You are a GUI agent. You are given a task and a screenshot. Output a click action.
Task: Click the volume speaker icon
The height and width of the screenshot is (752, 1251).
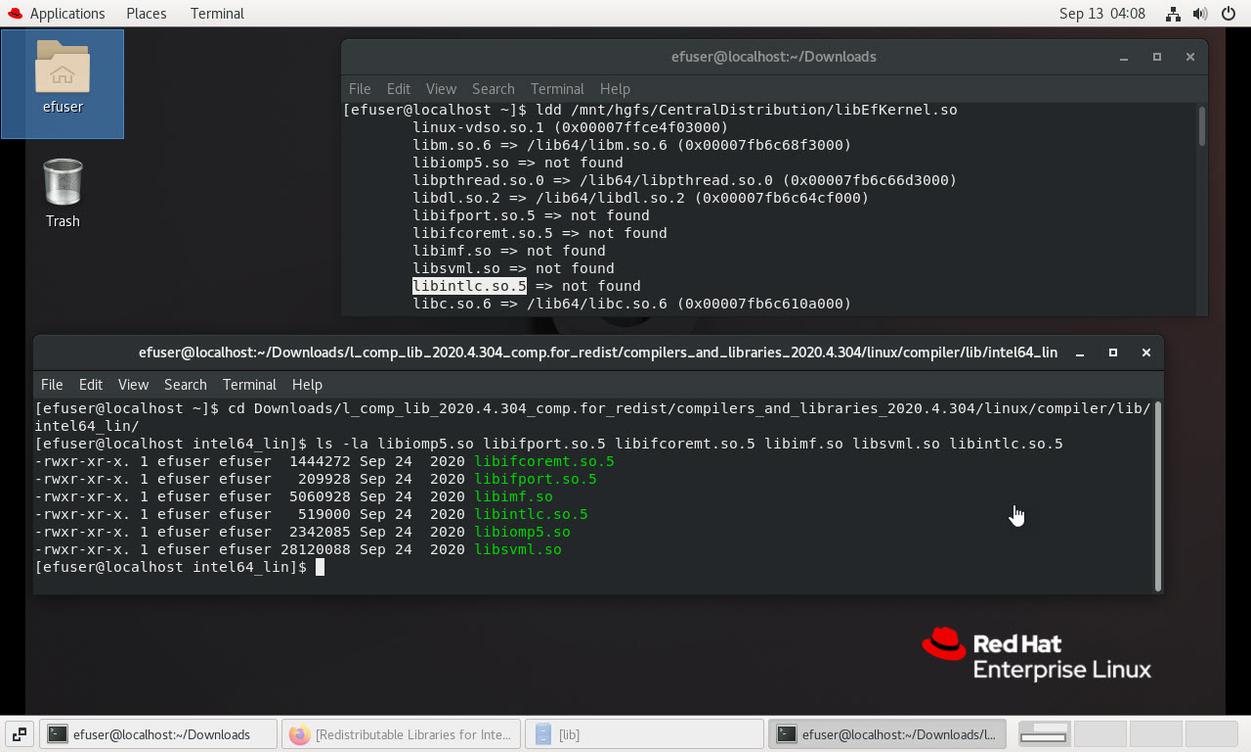point(1201,14)
